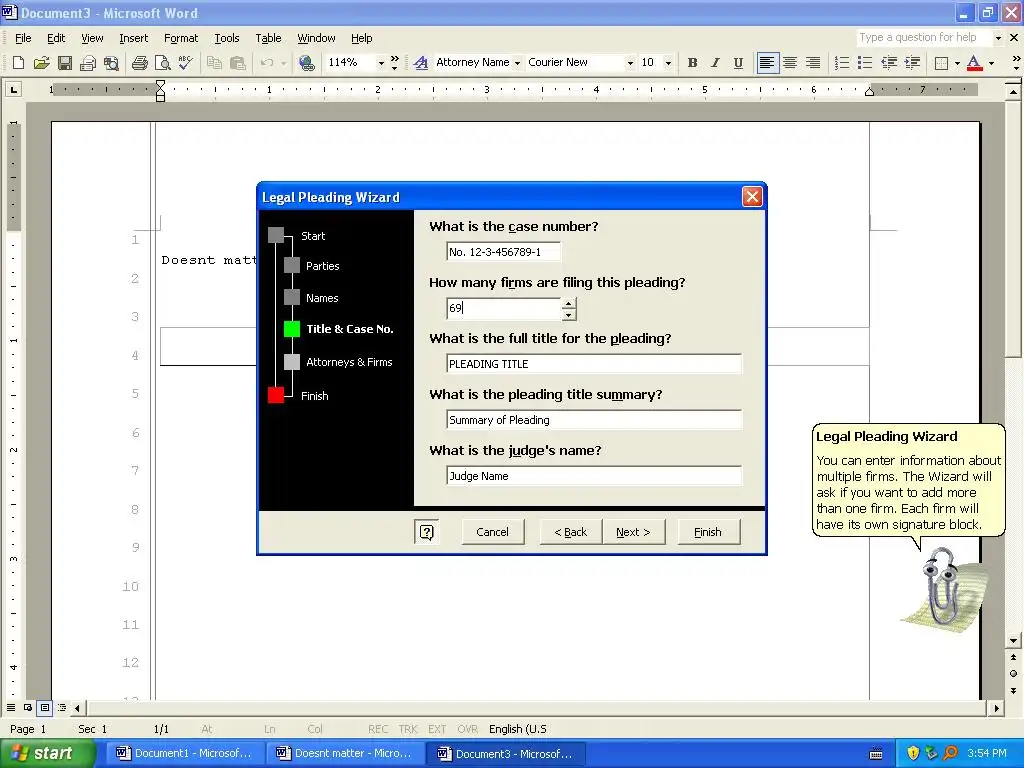
Task: Switch to Print Layout view icon
Action: pos(44,707)
